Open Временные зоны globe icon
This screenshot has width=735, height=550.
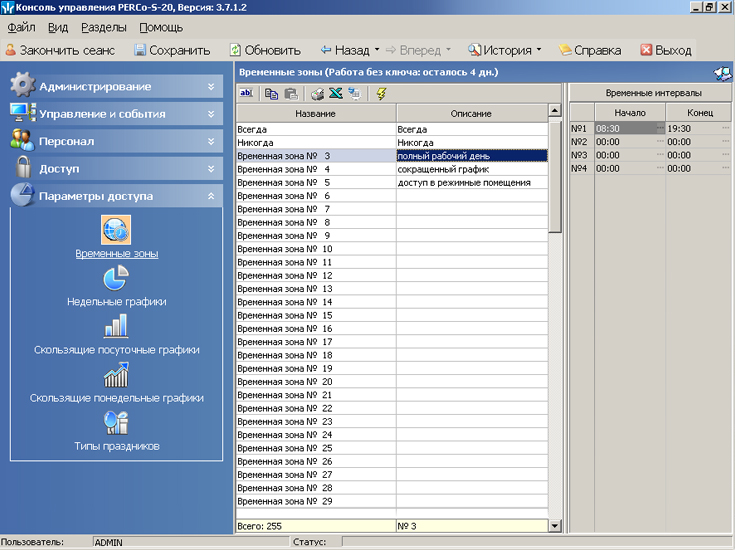click(x=116, y=230)
